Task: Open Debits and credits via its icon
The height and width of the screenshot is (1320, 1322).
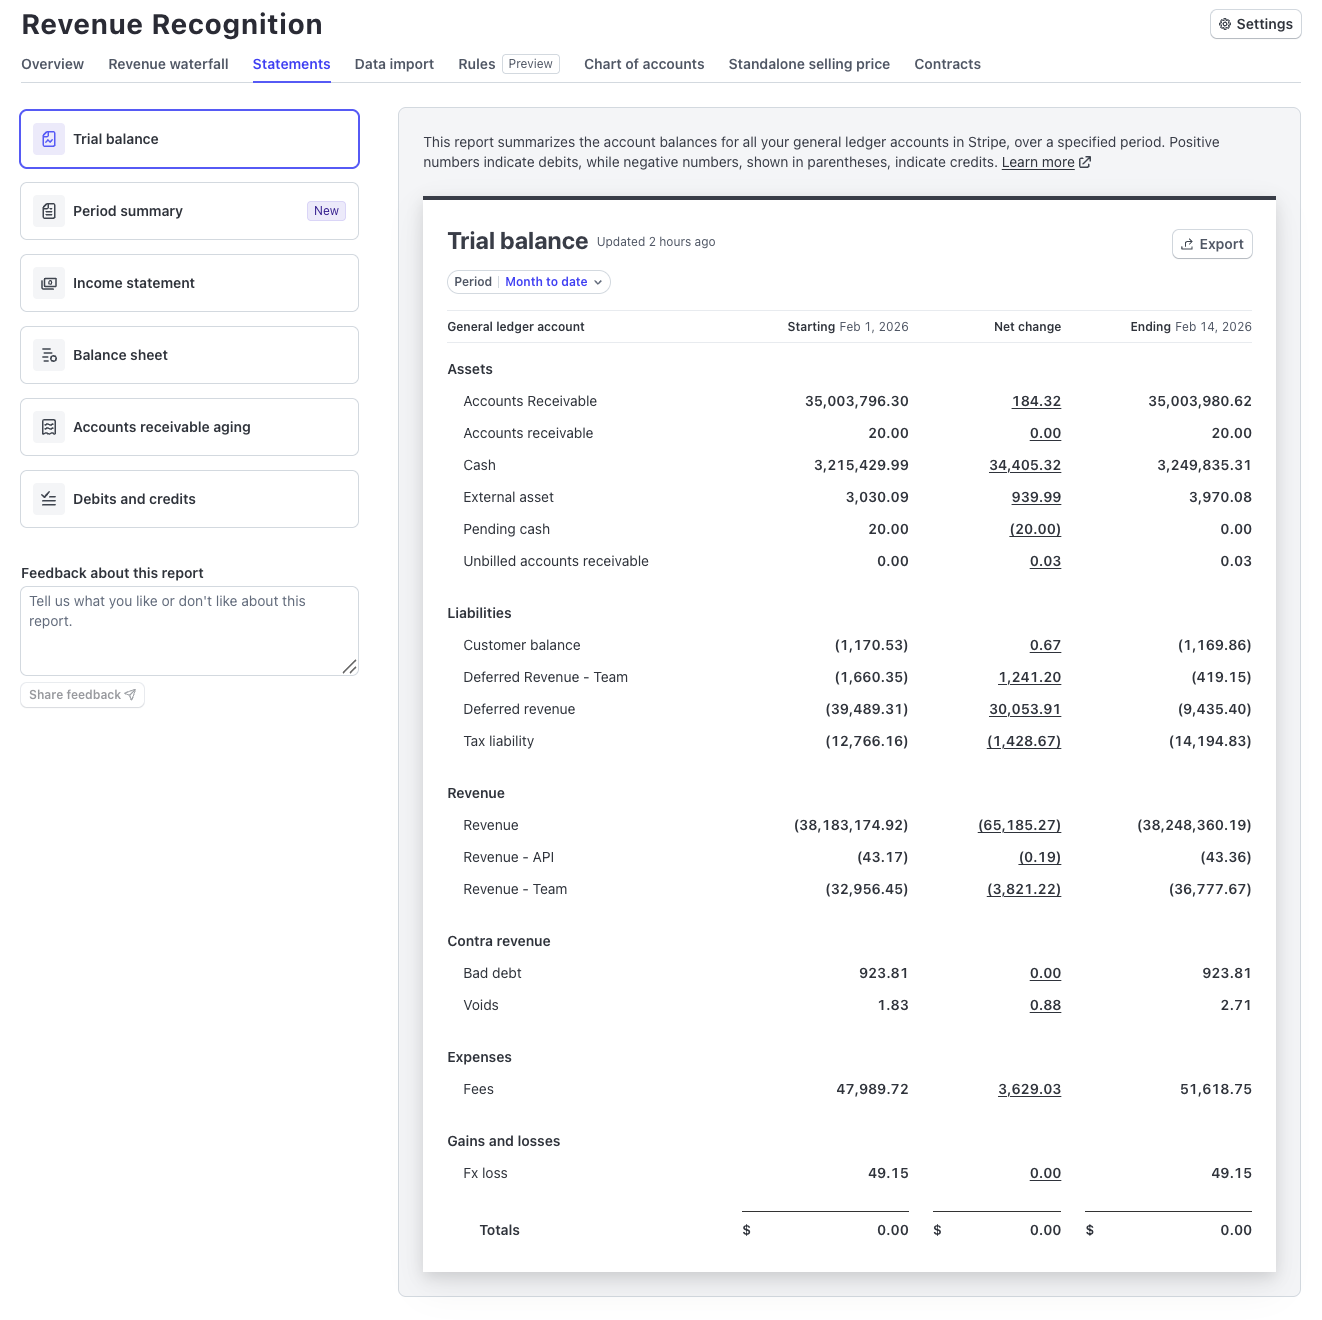Action: (x=49, y=499)
